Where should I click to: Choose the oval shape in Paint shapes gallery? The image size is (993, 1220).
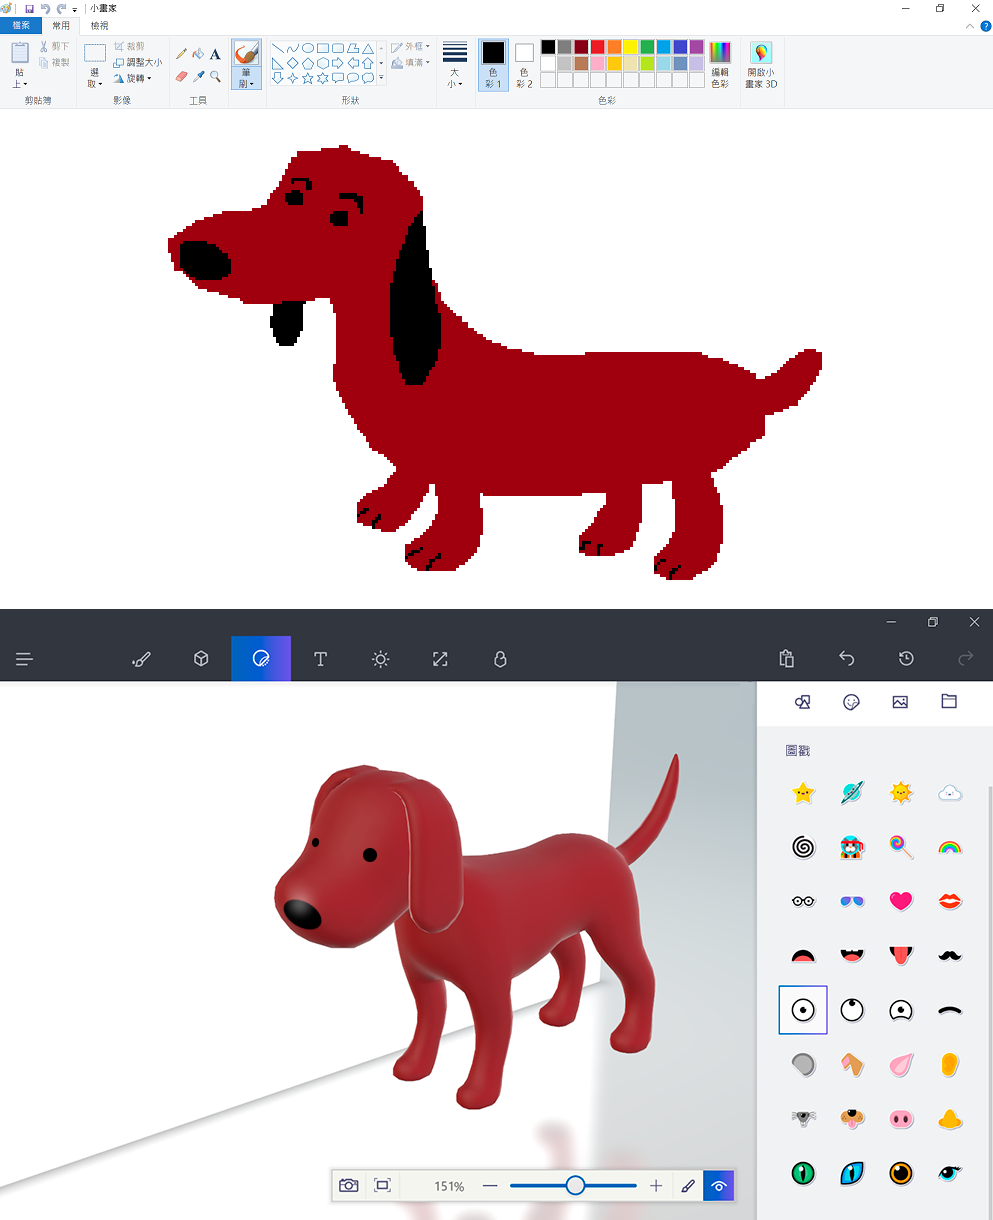click(308, 47)
